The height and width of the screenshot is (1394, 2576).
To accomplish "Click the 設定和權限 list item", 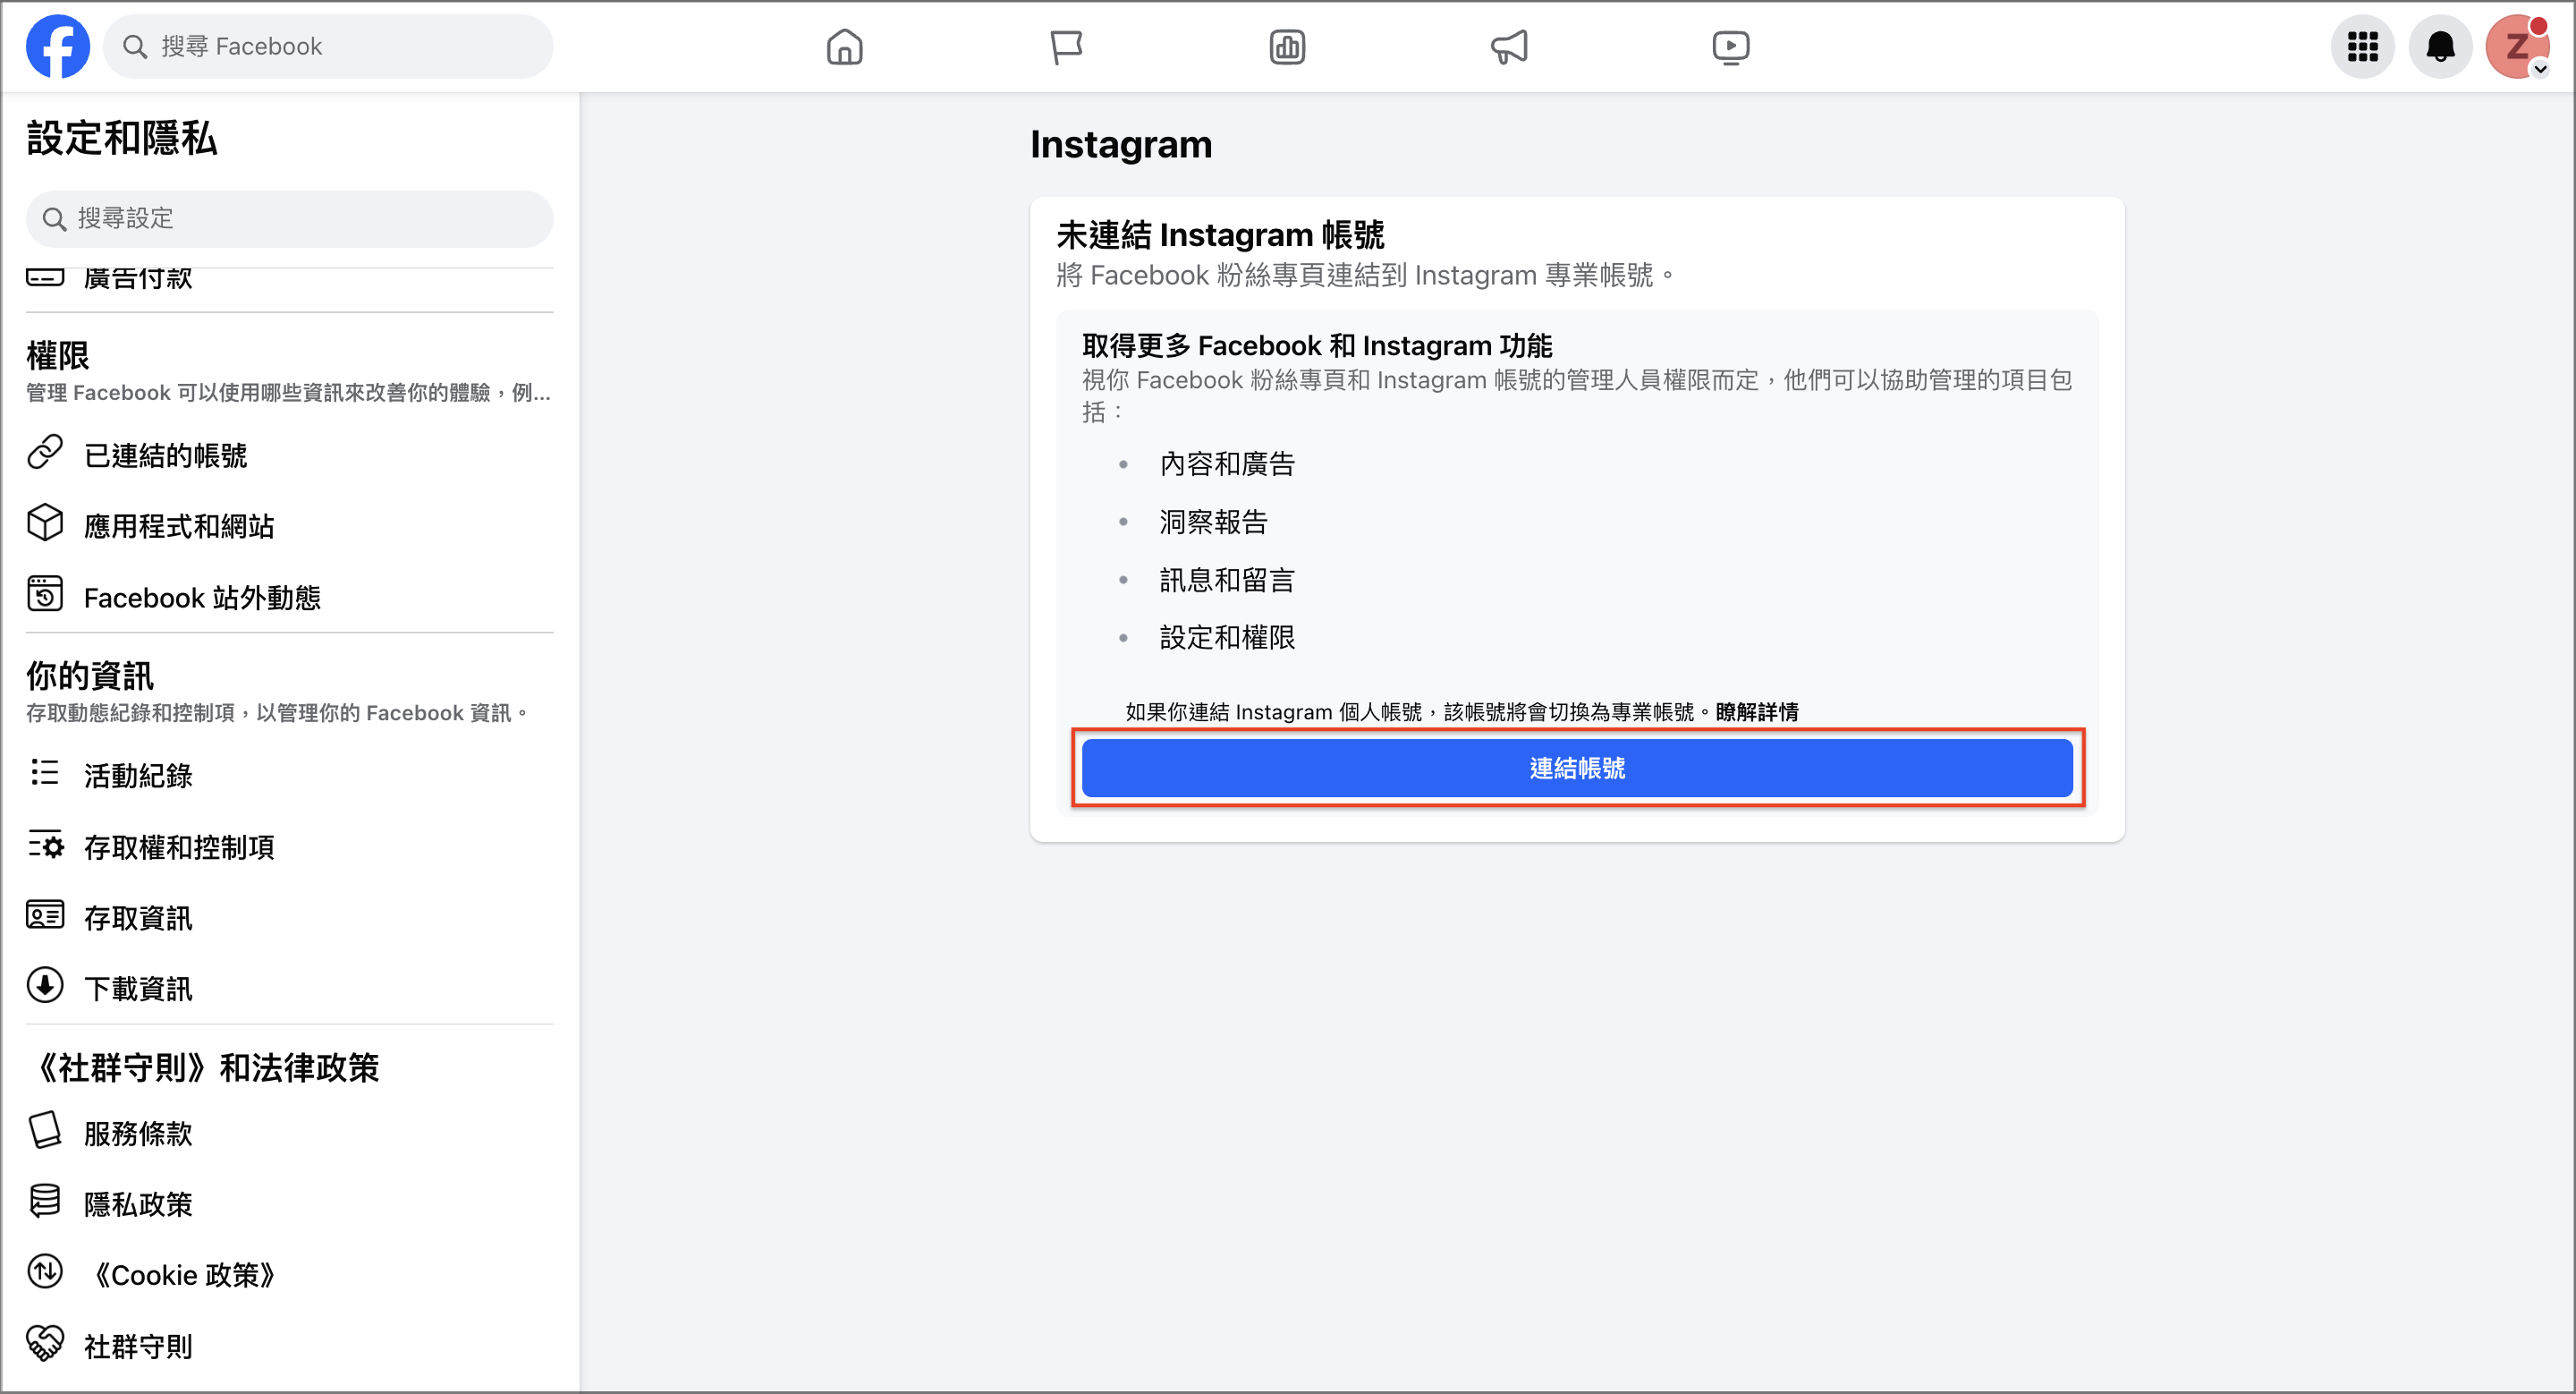I will click(x=1227, y=637).
